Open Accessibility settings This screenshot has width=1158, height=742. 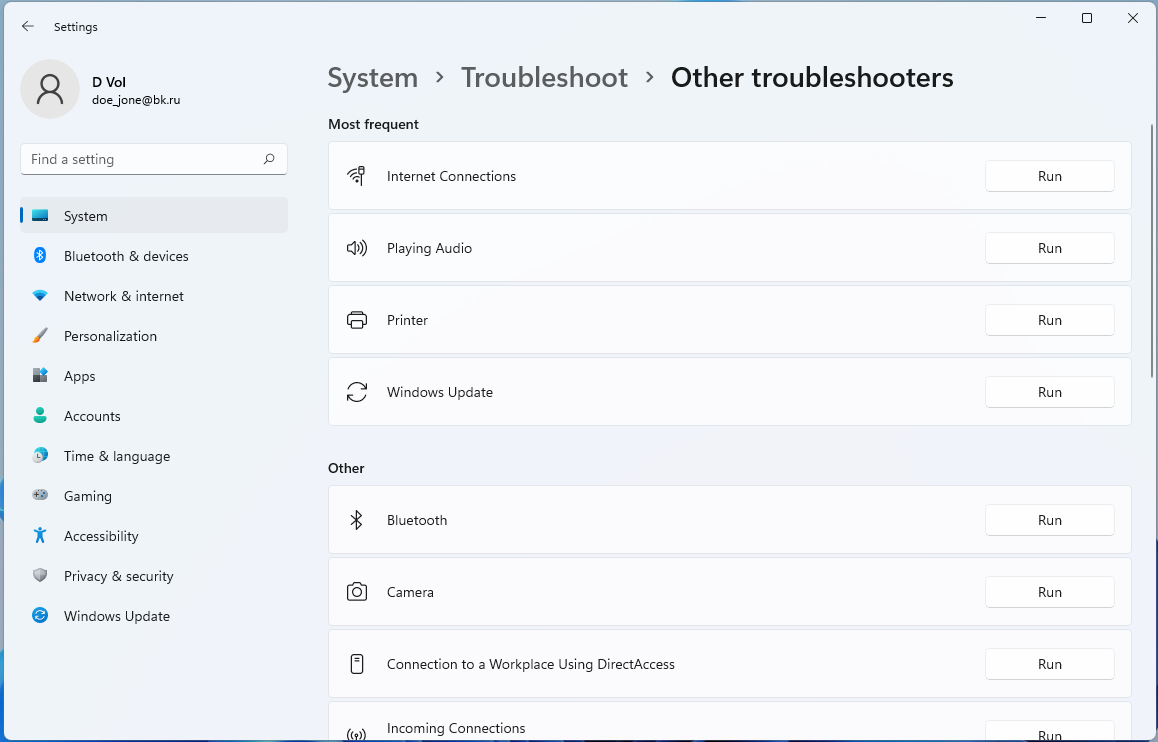click(x=154, y=535)
